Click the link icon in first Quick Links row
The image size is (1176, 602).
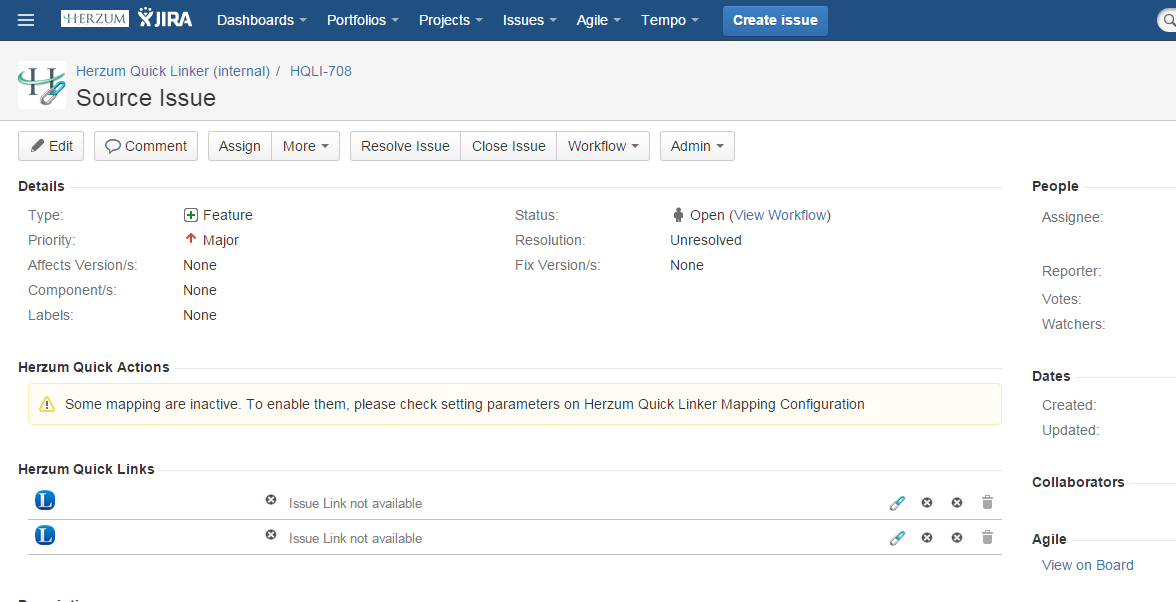coord(897,503)
